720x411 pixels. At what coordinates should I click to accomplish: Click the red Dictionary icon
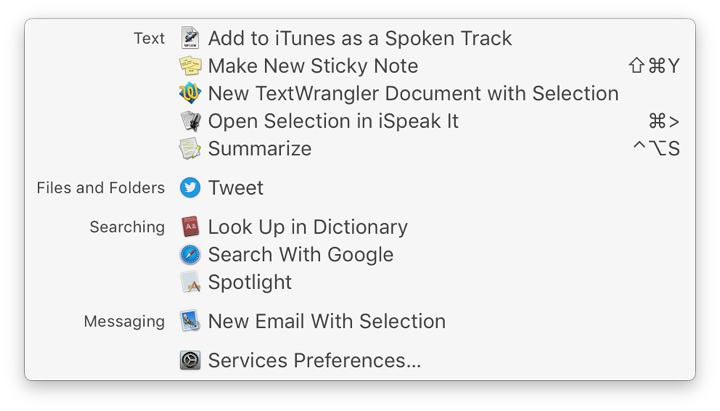coord(190,227)
